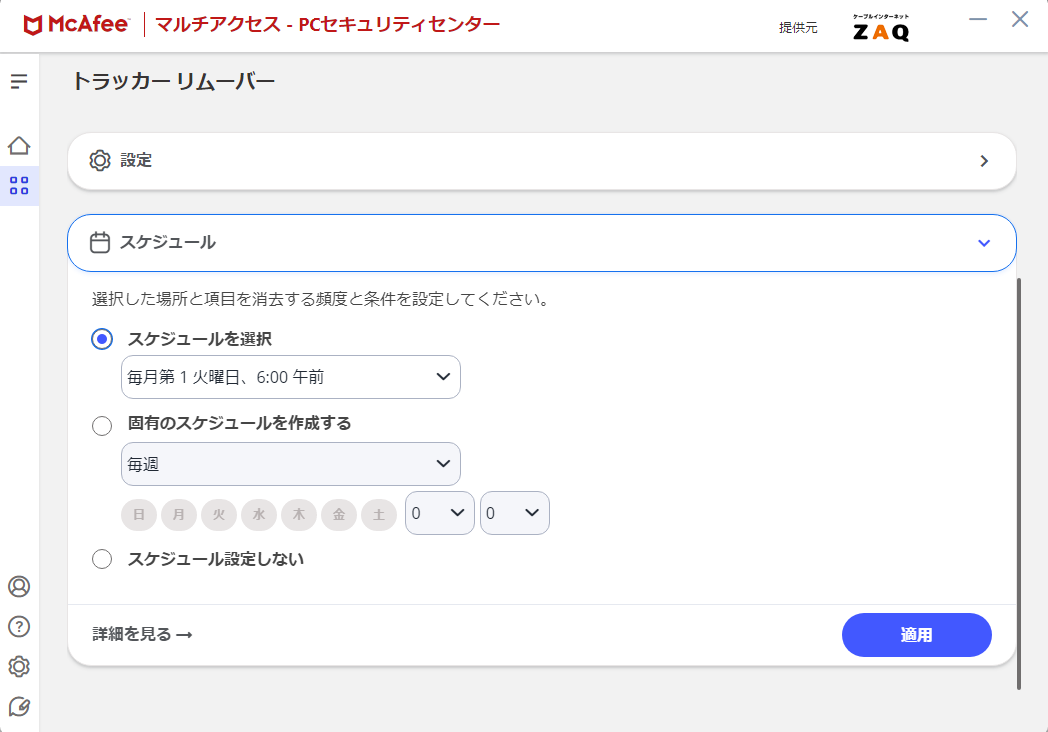Viewport: 1048px width, 732px height.
Task: Click the gear icon in 設定 row
Action: [x=100, y=160]
